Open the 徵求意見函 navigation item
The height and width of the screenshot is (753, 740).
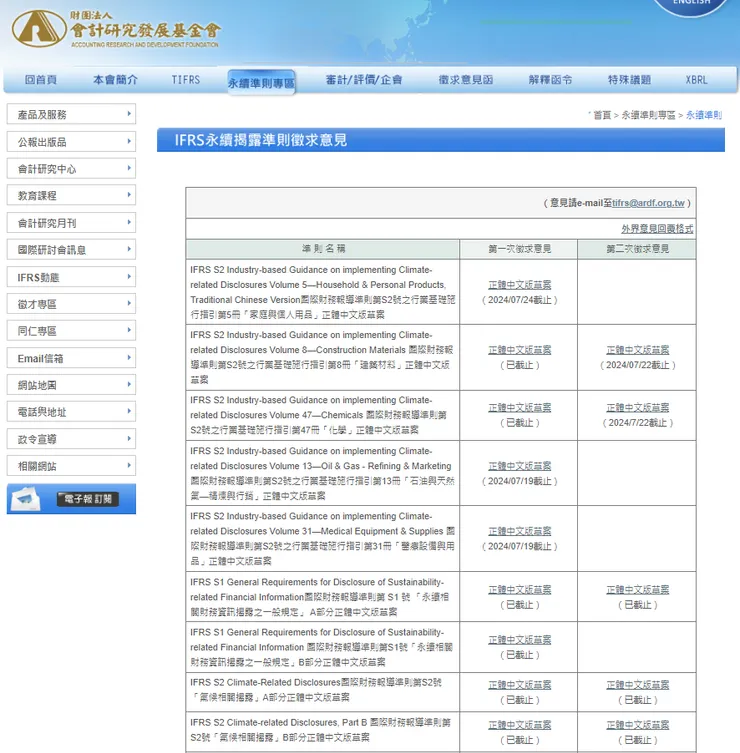point(466,80)
